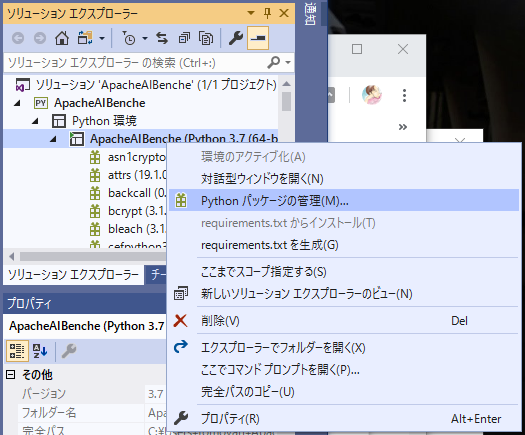Click the environment icon beside ApacheAIBenche (Python 3.7)
Image resolution: width=525 pixels, height=435 pixels.
(77, 139)
